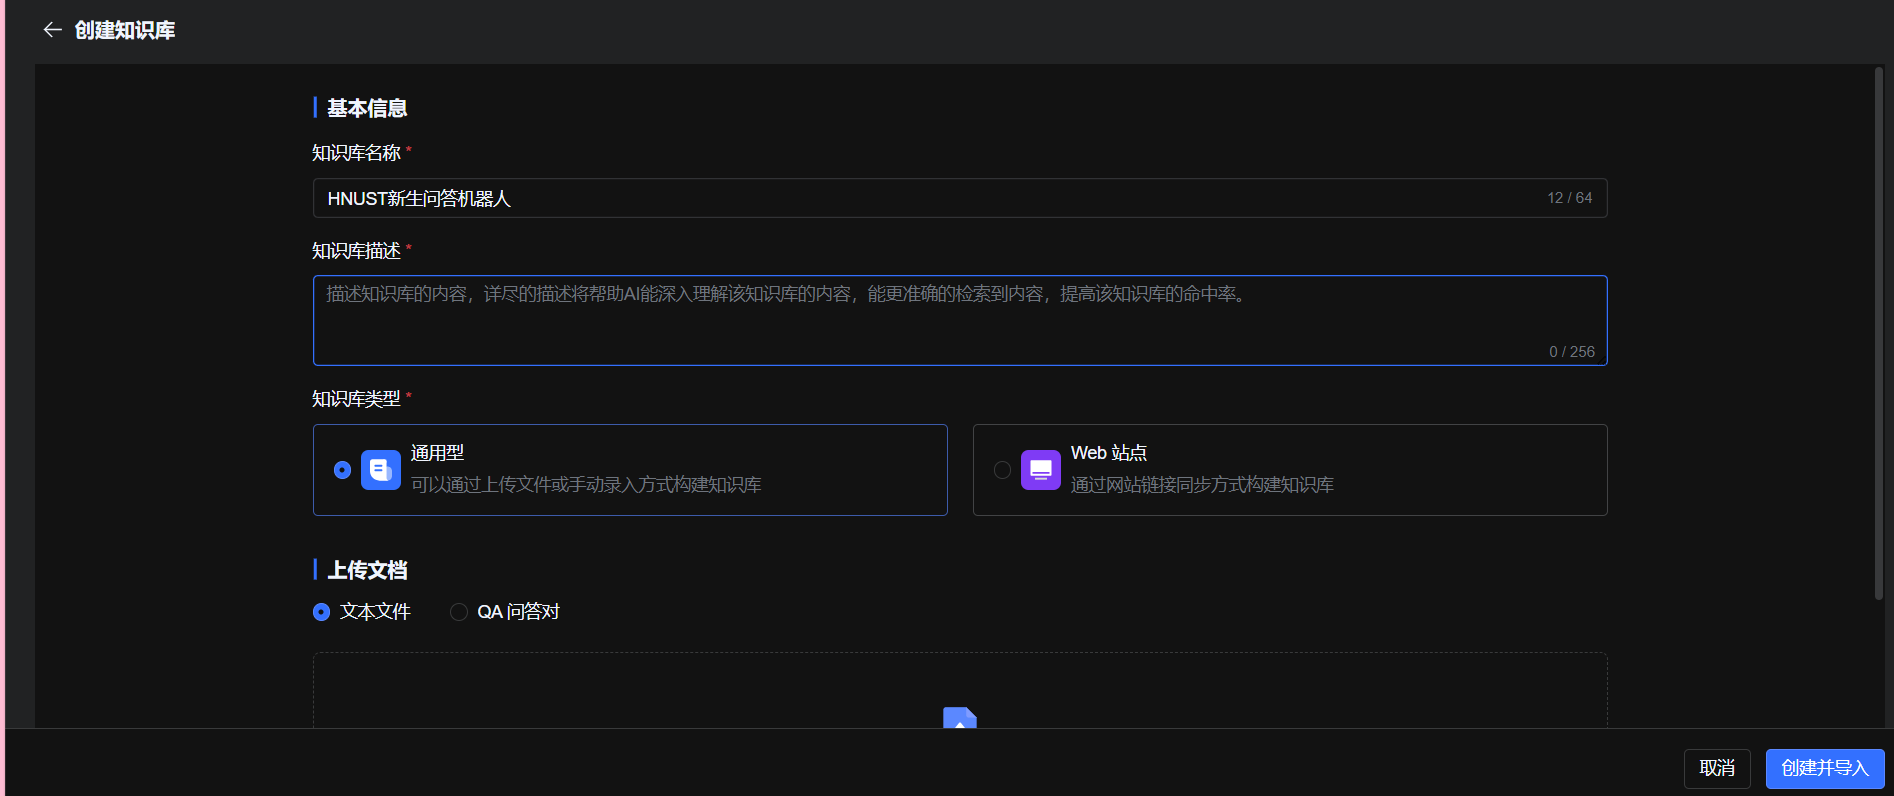
Task: Click the blue 通用型 document icon
Action: pos(380,470)
